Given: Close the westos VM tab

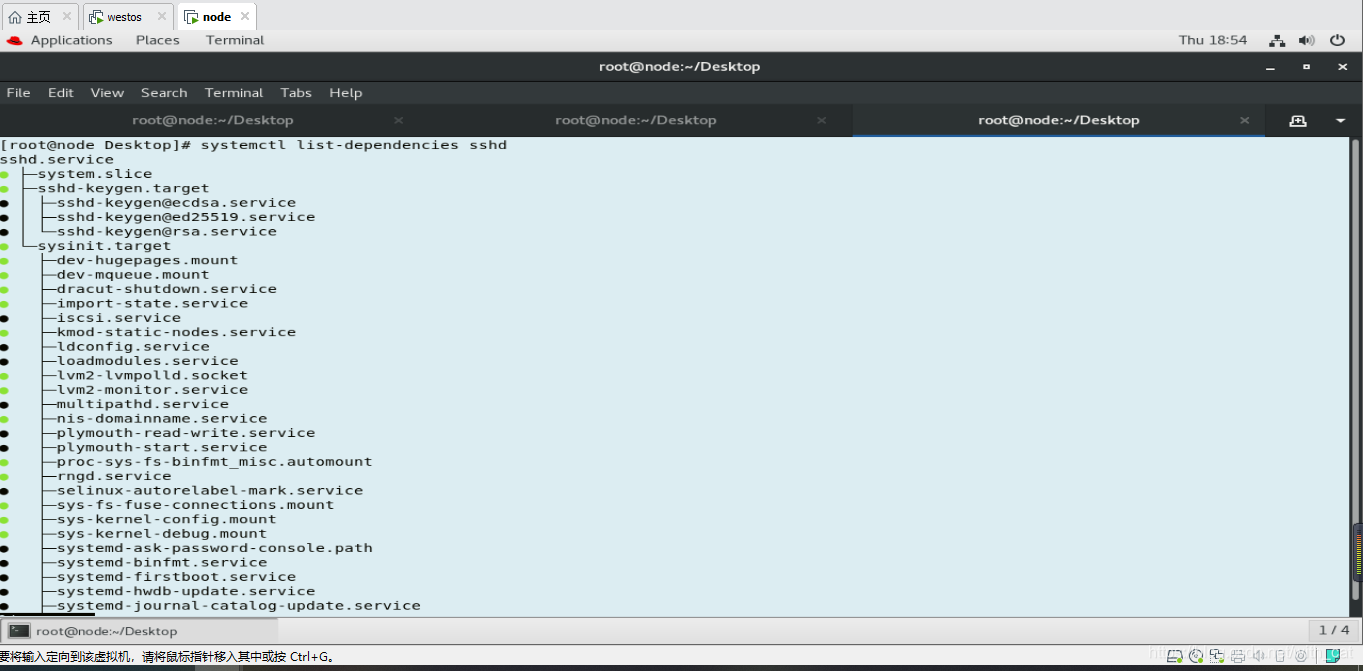Looking at the screenshot, I should coord(162,17).
